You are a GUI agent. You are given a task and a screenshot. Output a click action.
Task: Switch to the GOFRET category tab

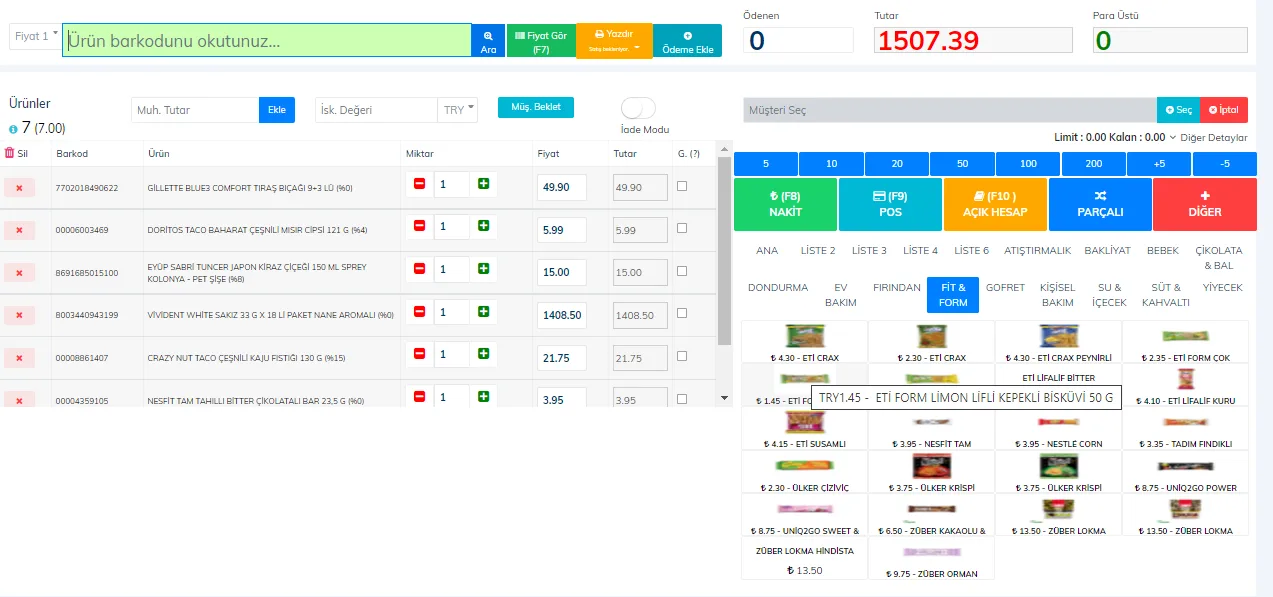tap(1005, 287)
